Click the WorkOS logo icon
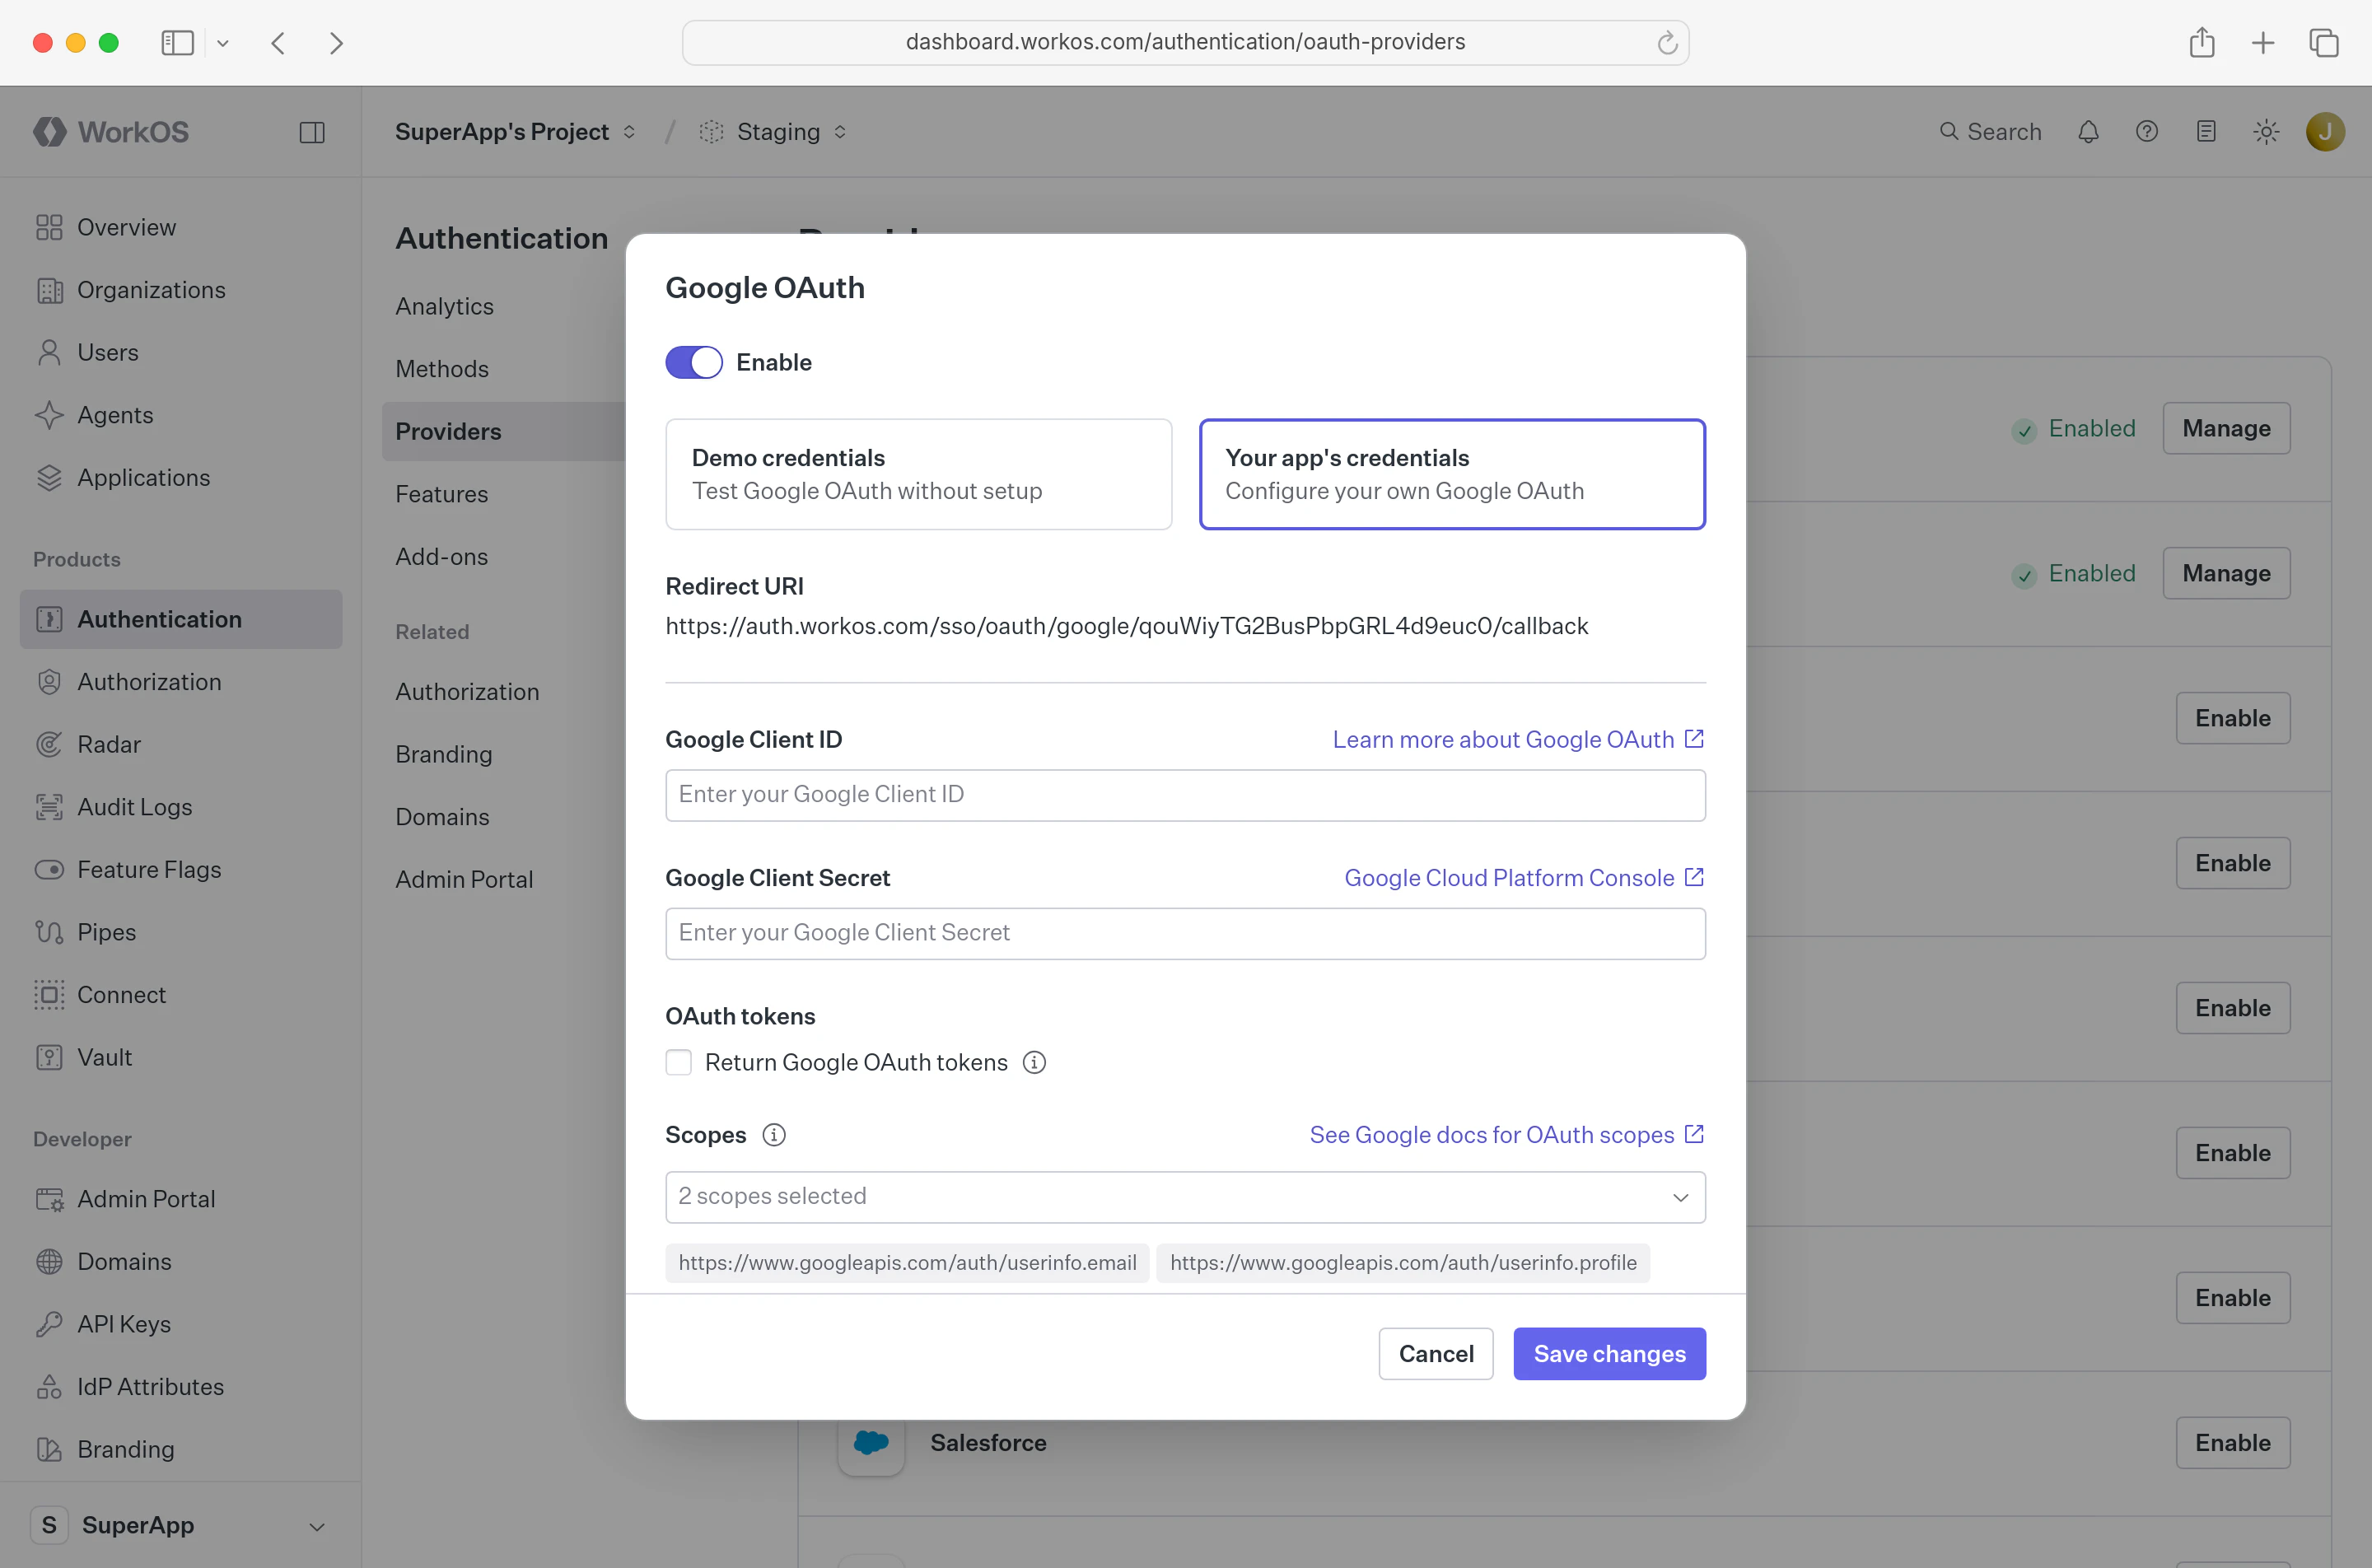 49,132
